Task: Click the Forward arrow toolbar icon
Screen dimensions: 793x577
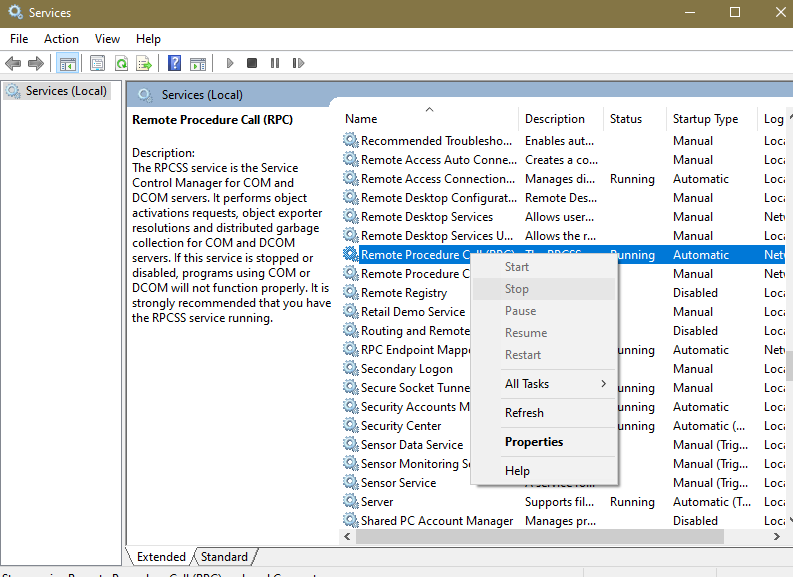Action: coord(36,63)
